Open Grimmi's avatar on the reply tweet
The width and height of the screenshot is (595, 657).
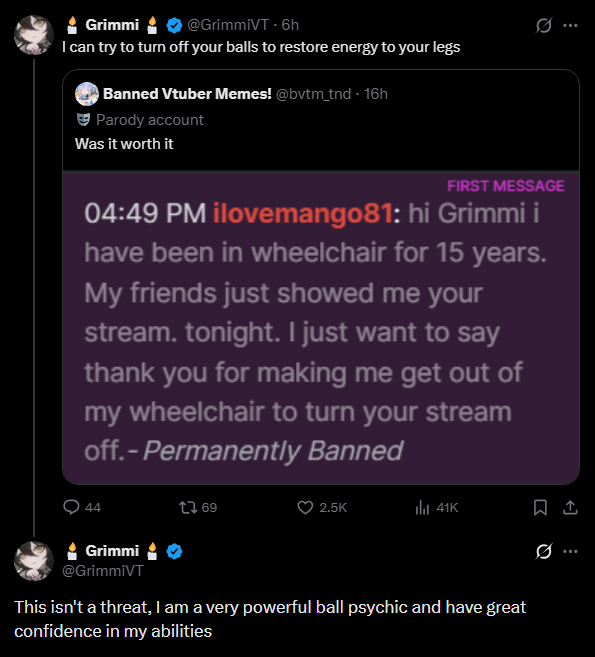[34, 561]
